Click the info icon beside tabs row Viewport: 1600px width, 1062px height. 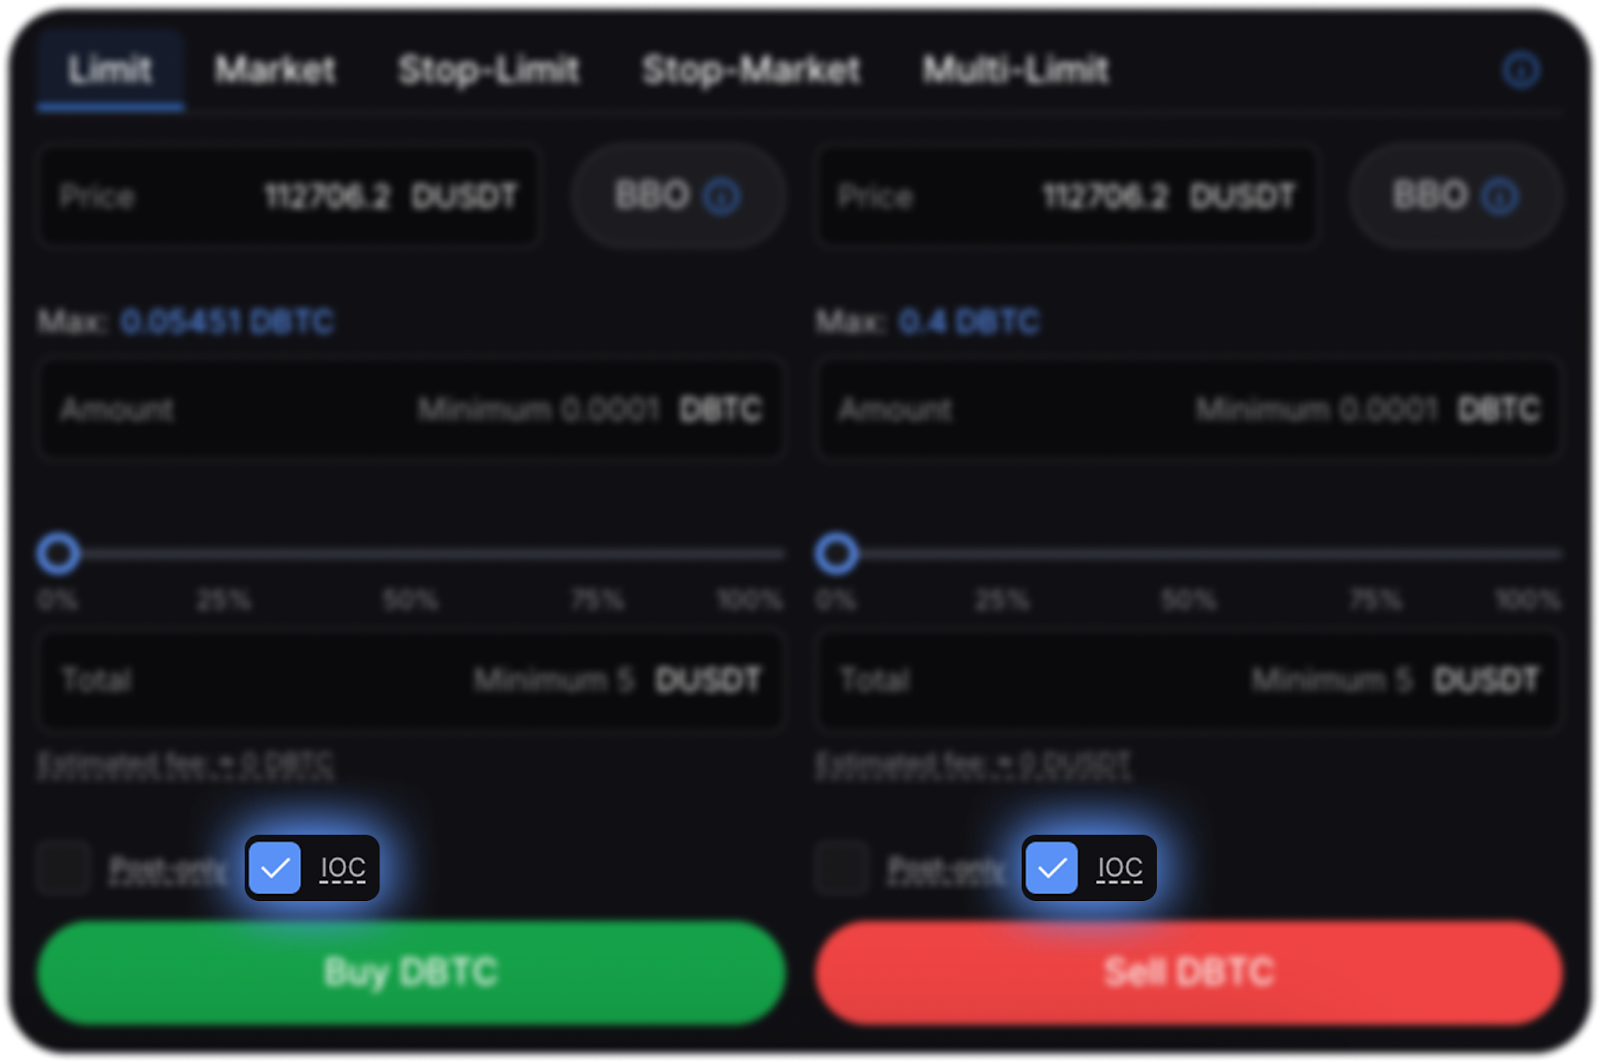click(x=1521, y=70)
